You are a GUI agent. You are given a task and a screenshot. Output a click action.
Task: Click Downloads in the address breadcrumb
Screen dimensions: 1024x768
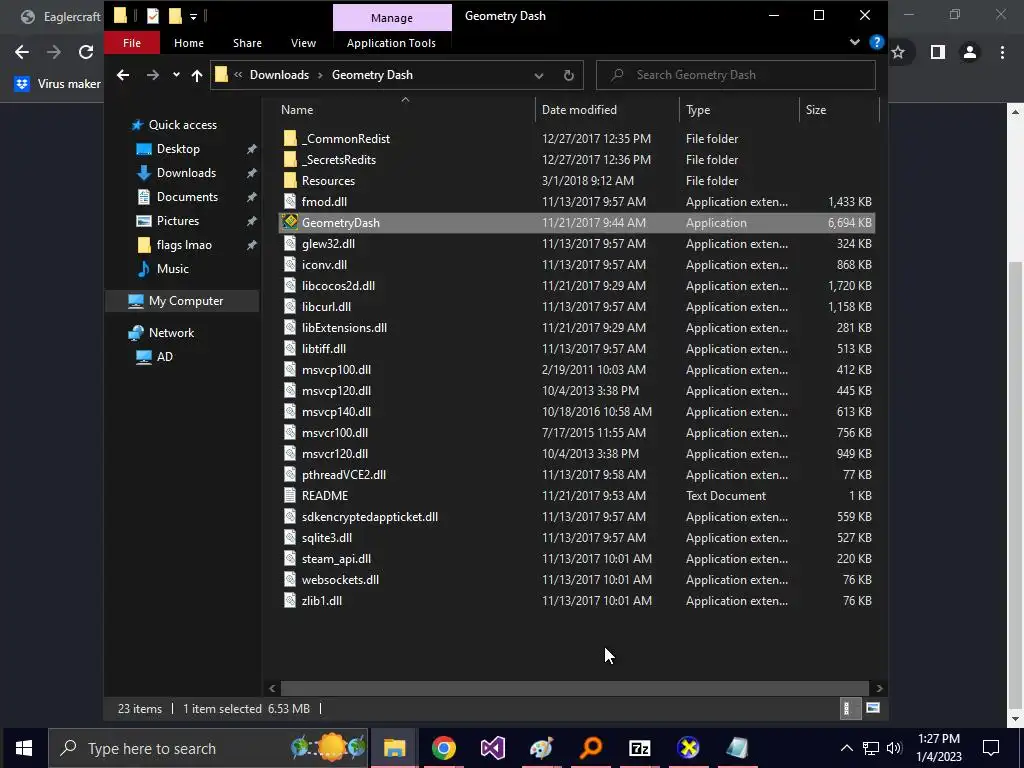click(279, 75)
